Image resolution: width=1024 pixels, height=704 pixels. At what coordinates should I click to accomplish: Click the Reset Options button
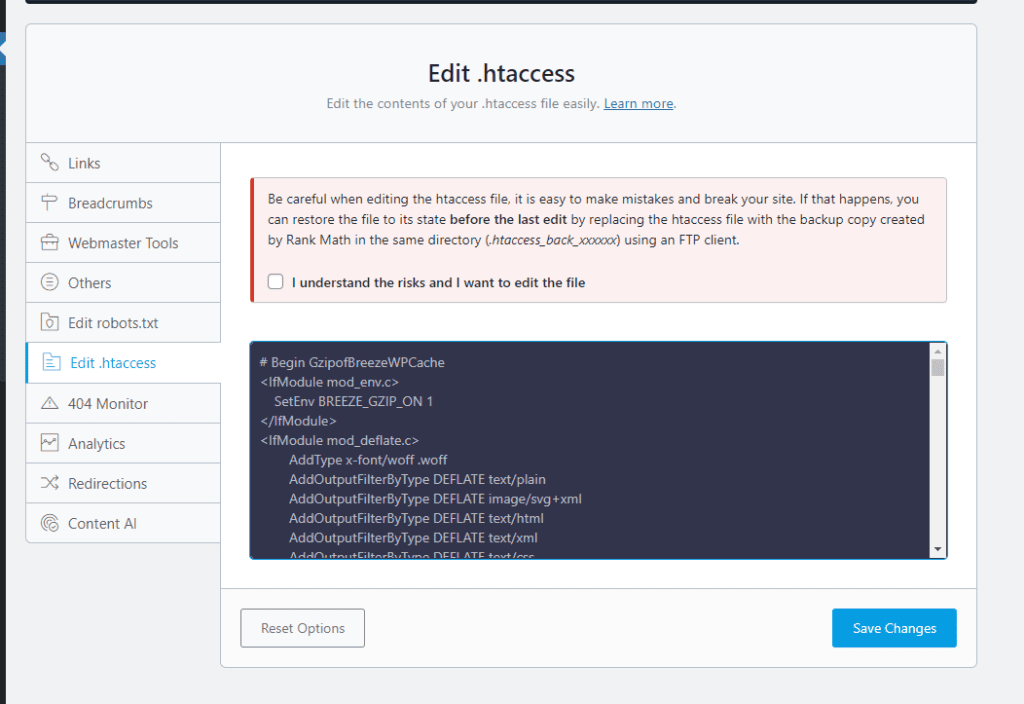pos(302,628)
